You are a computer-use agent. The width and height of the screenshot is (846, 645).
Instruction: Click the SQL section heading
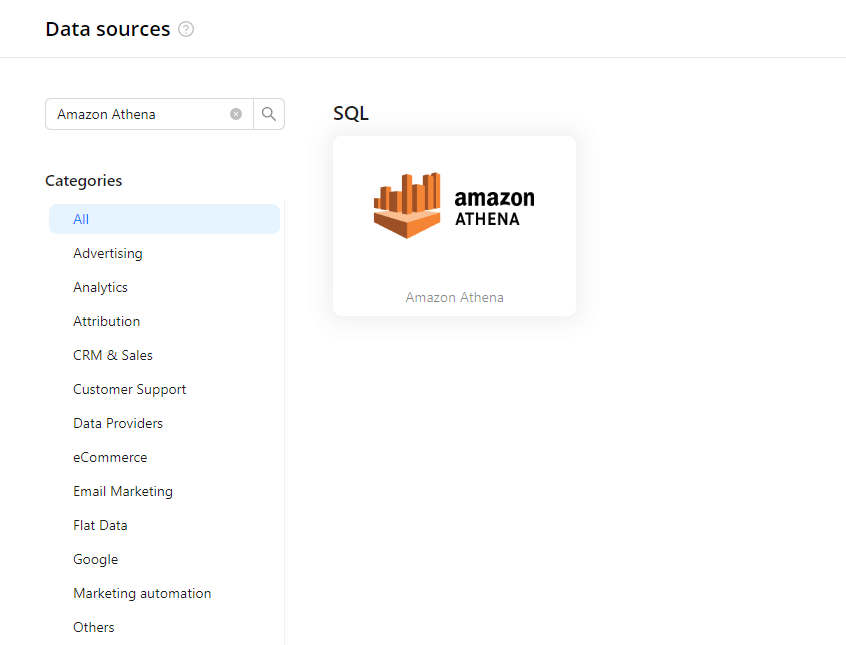(x=351, y=113)
